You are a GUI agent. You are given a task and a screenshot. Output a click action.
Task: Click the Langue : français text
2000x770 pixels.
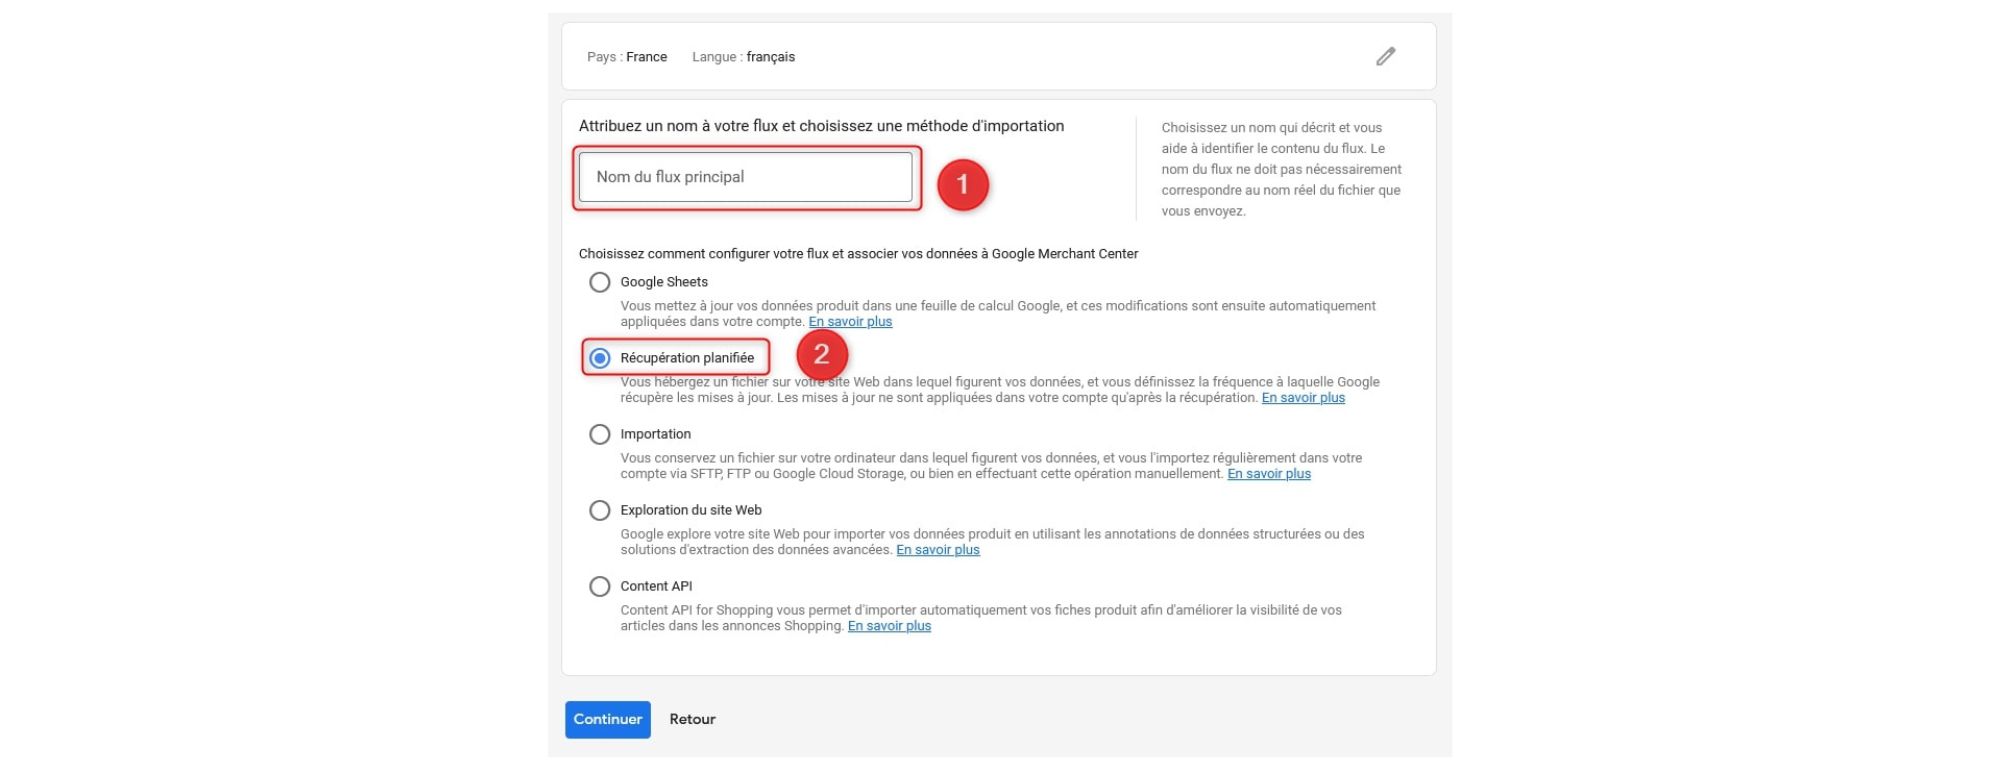coord(743,57)
